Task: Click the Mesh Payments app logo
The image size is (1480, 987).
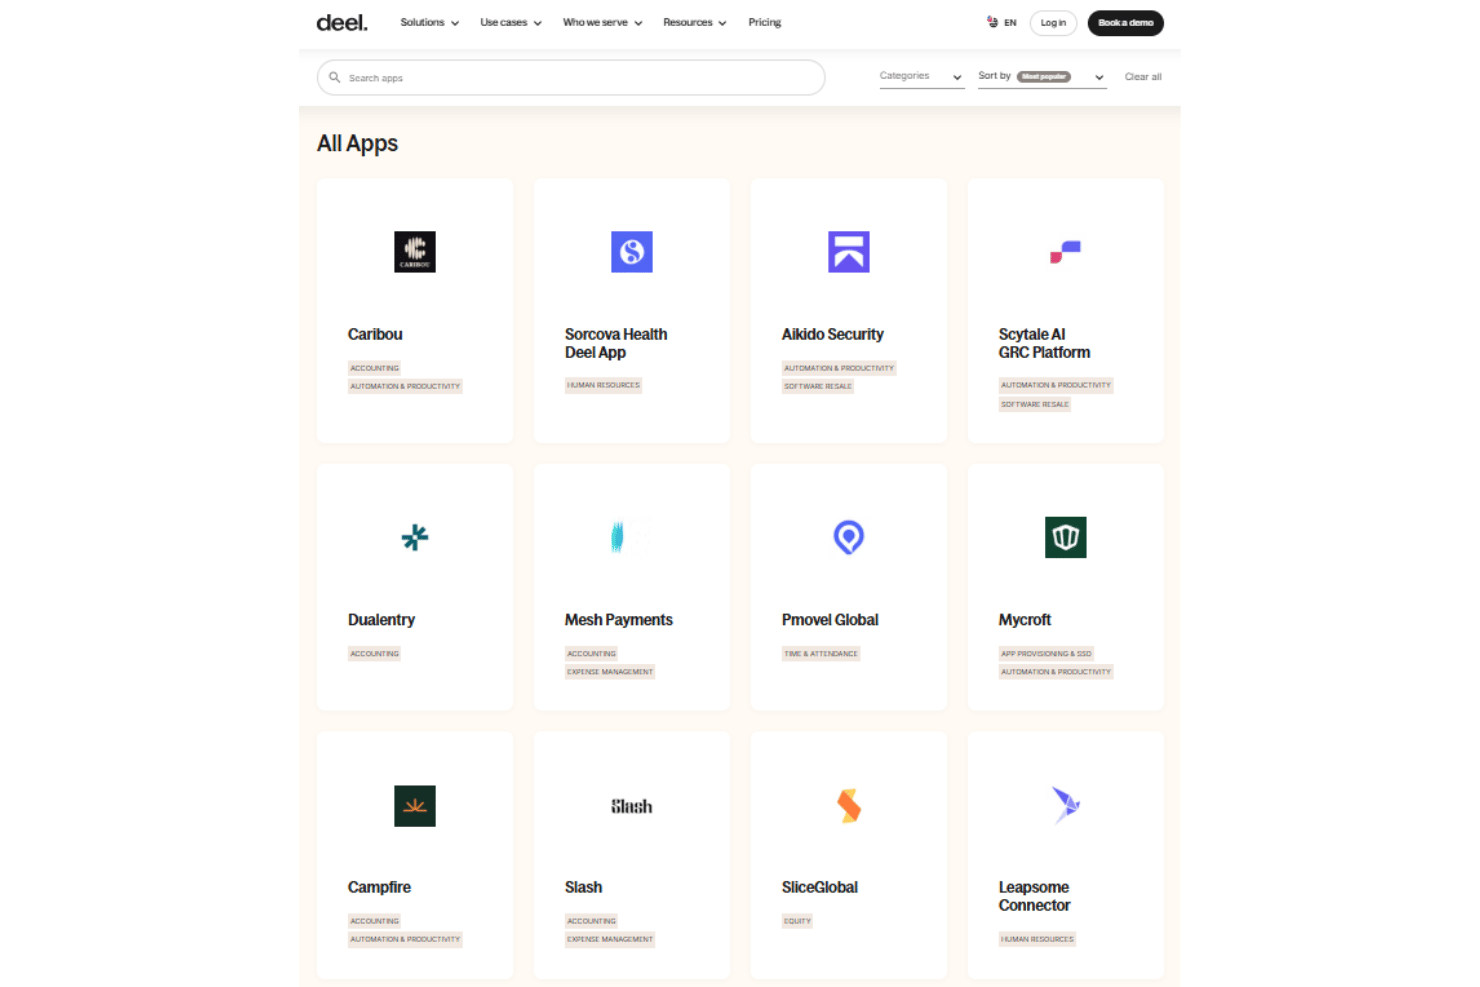Action: point(618,538)
